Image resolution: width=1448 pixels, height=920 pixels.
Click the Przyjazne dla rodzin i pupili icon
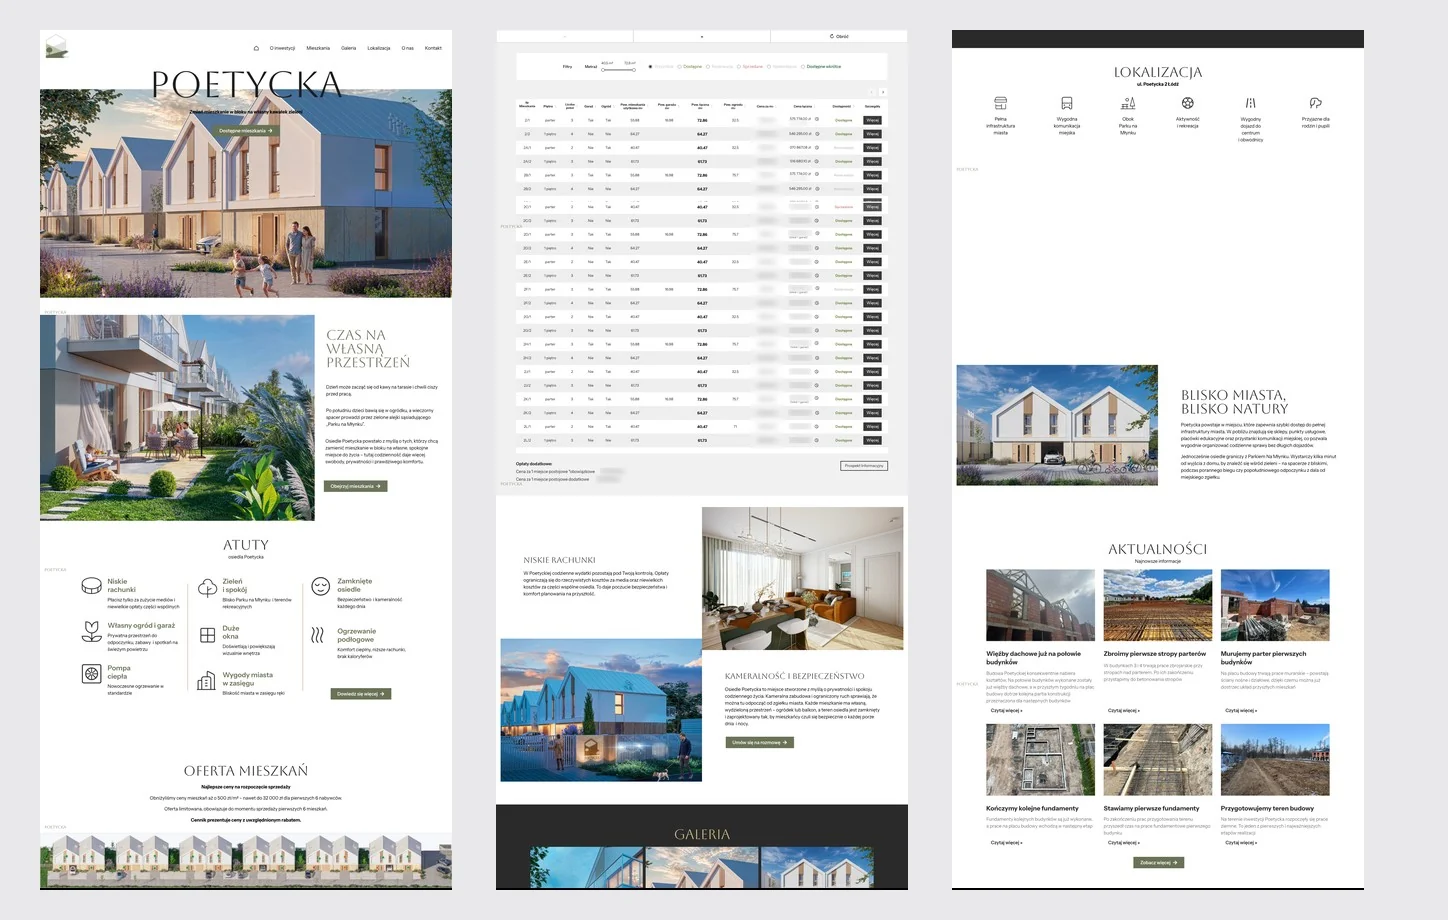click(1315, 103)
